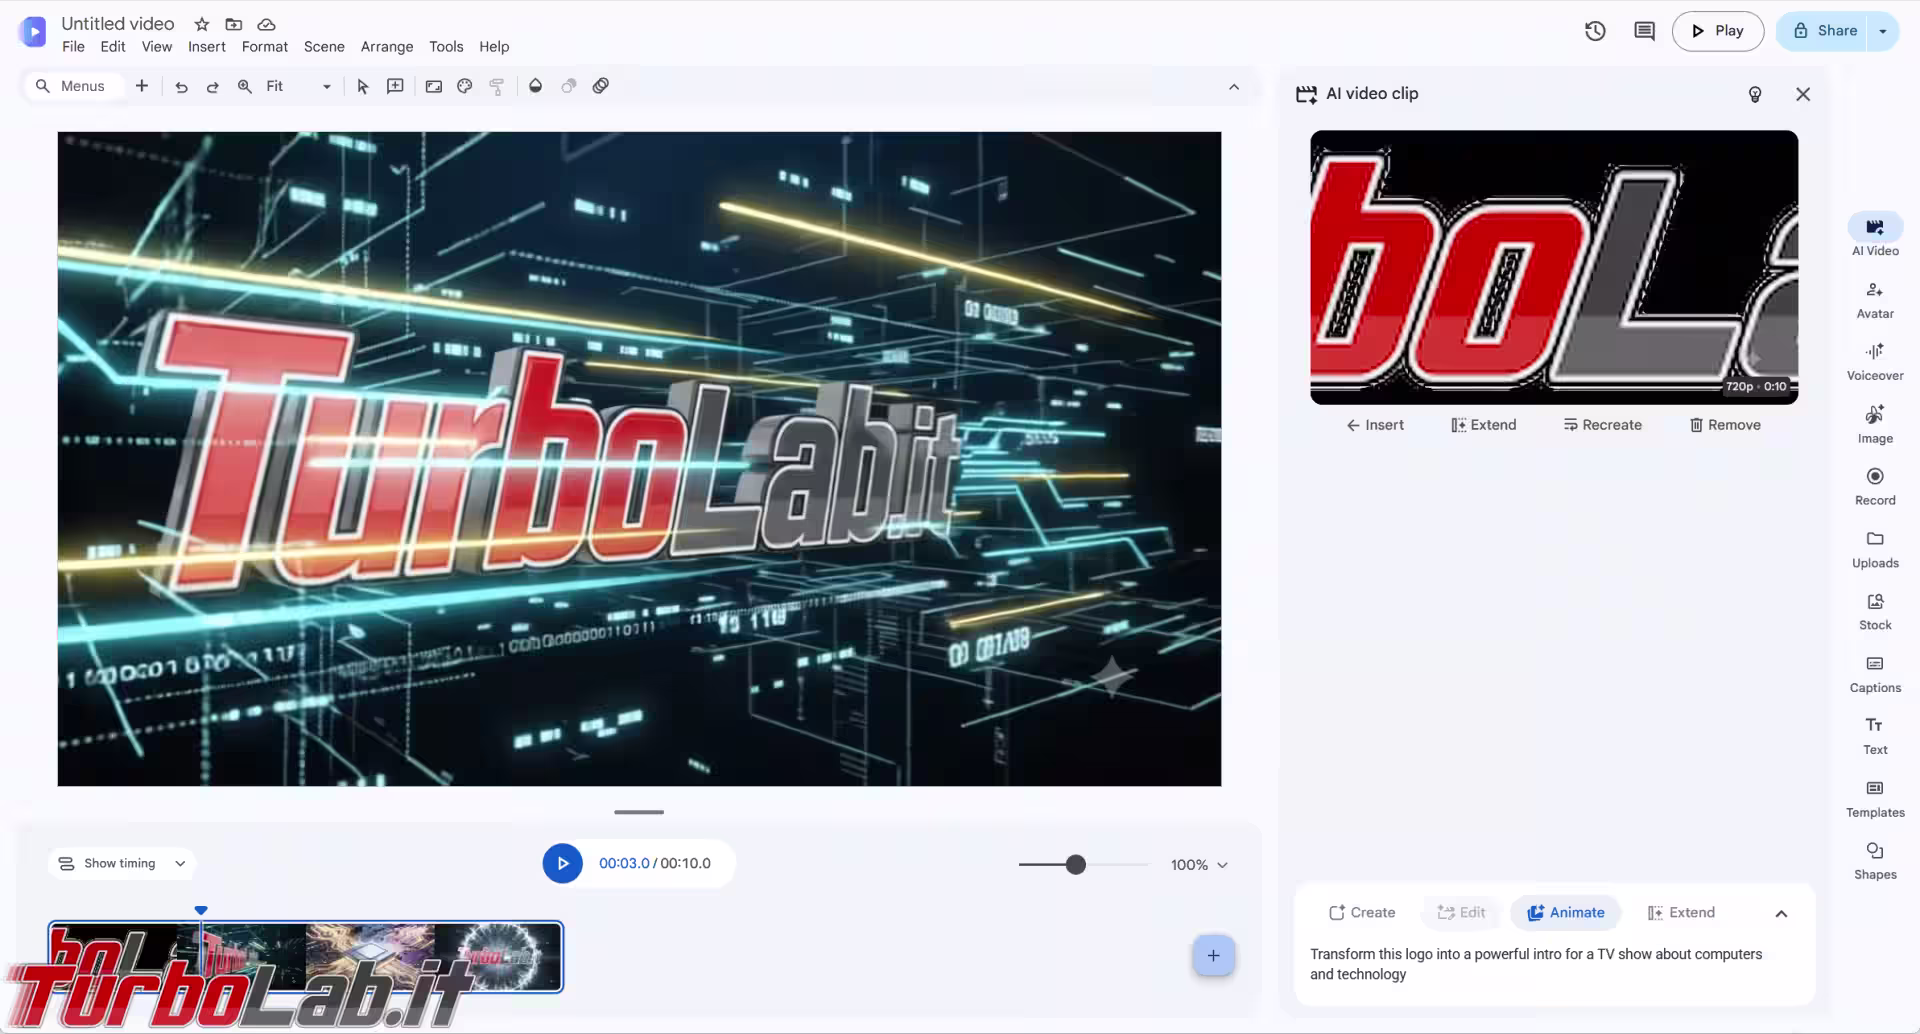Image resolution: width=1920 pixels, height=1034 pixels.
Task: Click the fill color droplet icon
Action: [536, 87]
